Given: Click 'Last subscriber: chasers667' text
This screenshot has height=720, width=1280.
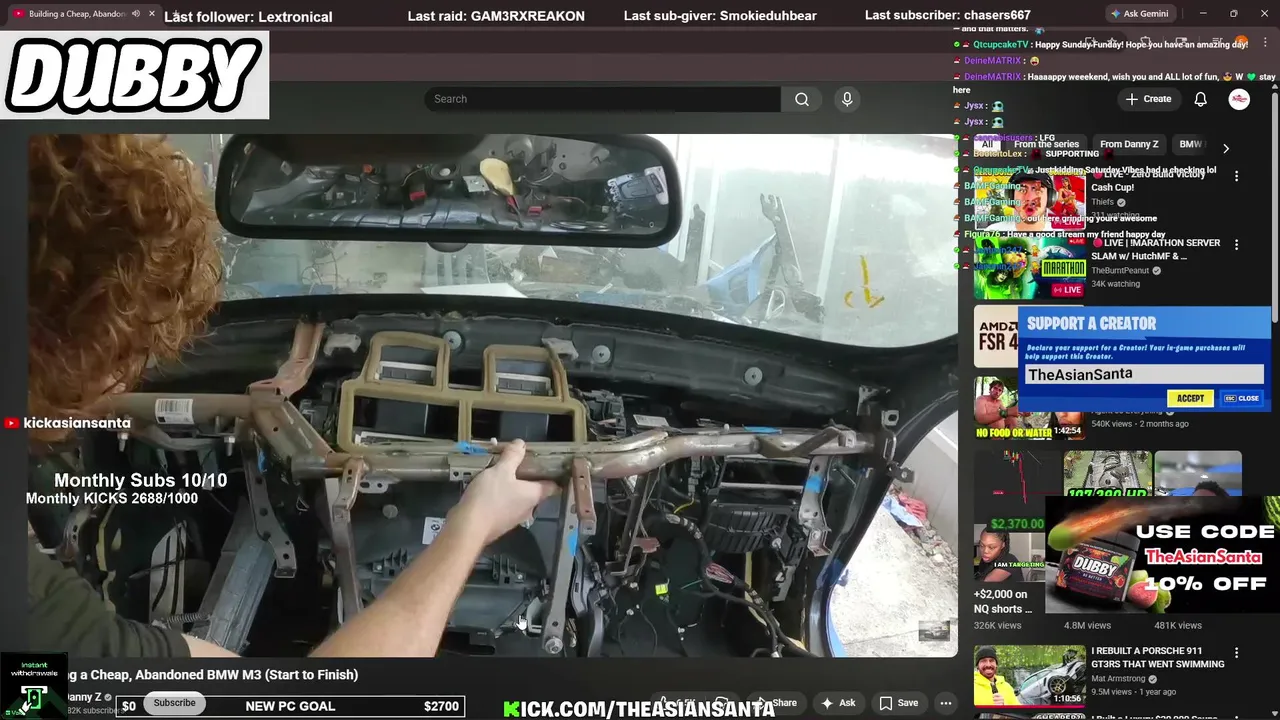Looking at the screenshot, I should pos(948,16).
